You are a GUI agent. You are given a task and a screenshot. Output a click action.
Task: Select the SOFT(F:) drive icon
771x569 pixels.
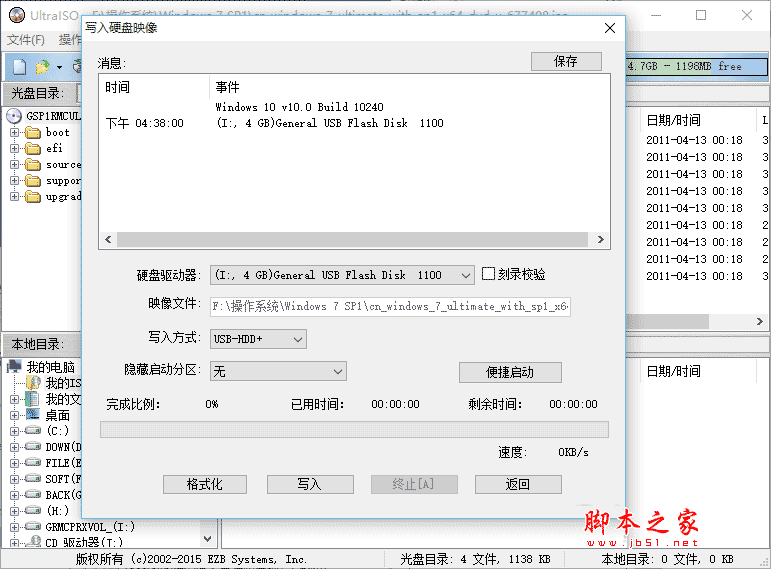[33, 479]
